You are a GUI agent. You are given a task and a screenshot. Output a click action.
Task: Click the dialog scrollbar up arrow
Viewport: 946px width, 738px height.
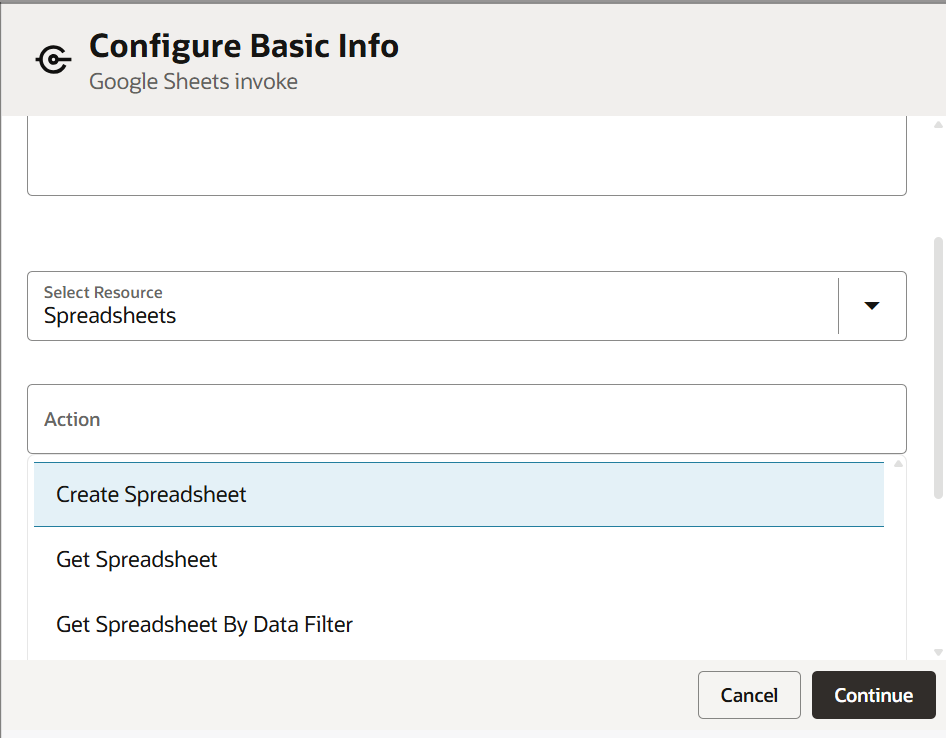[x=938, y=125]
